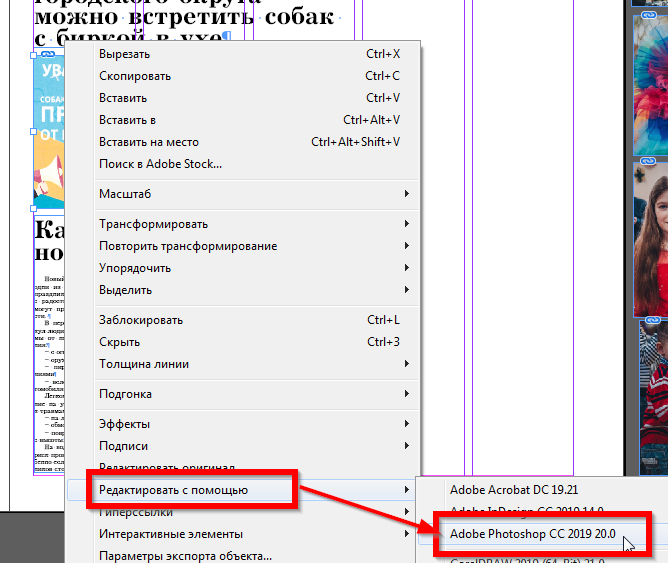
Task: Expand Толщина линии submenu
Action: (x=243, y=364)
